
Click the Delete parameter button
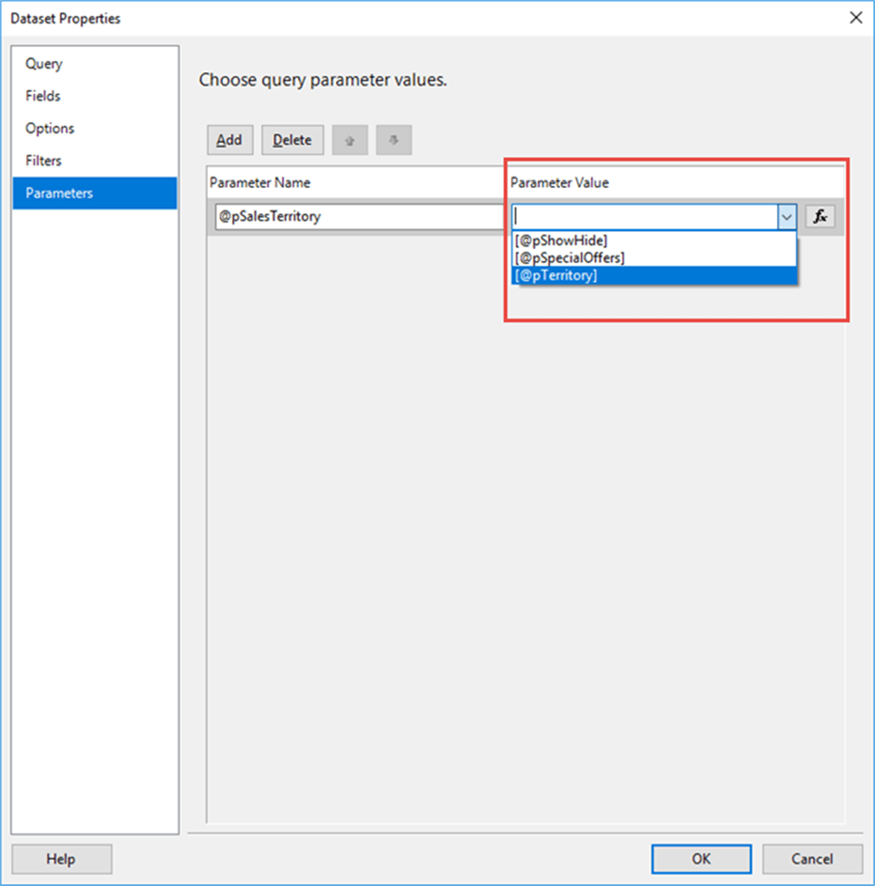[x=292, y=140]
